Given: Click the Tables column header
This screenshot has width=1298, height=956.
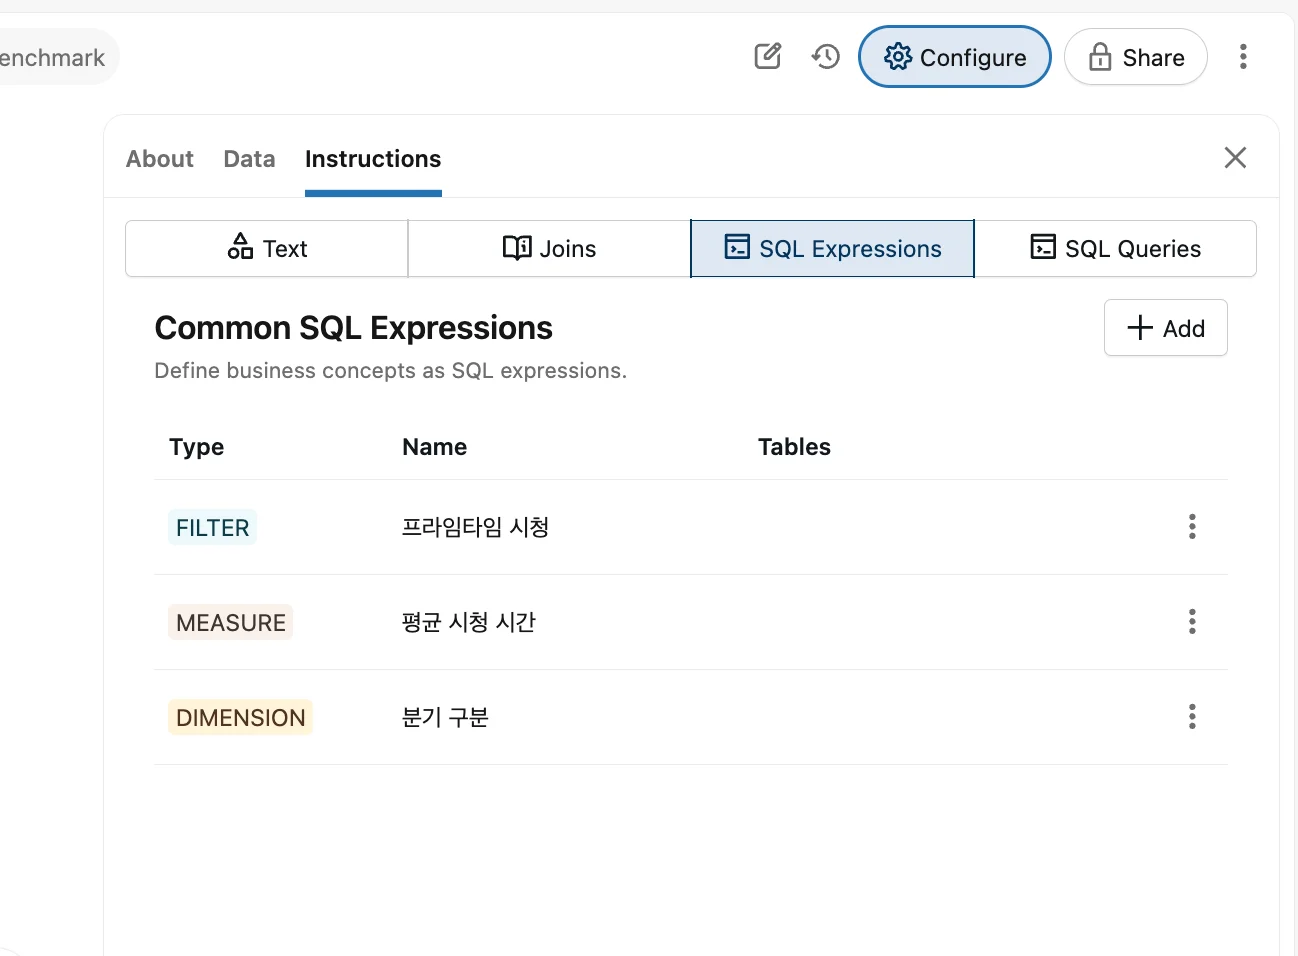Looking at the screenshot, I should (794, 447).
